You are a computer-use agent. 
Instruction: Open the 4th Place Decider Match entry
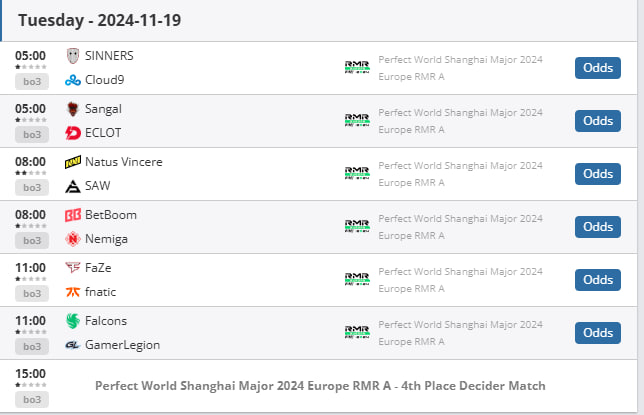click(320, 386)
